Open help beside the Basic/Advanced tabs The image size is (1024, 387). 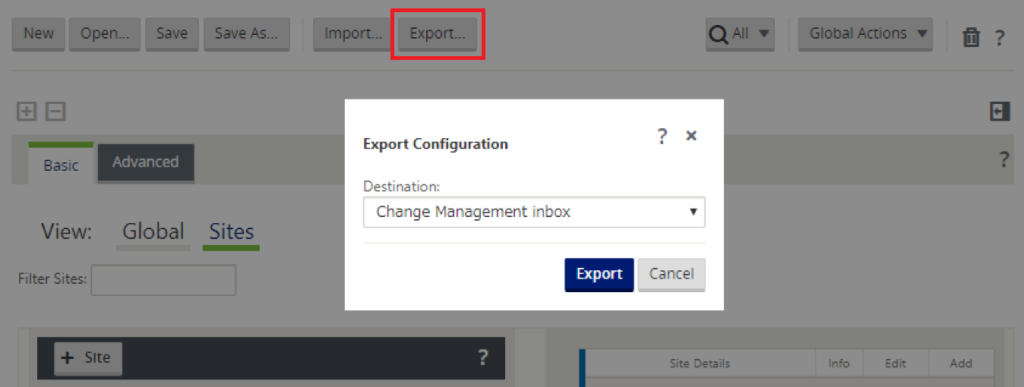[1004, 159]
